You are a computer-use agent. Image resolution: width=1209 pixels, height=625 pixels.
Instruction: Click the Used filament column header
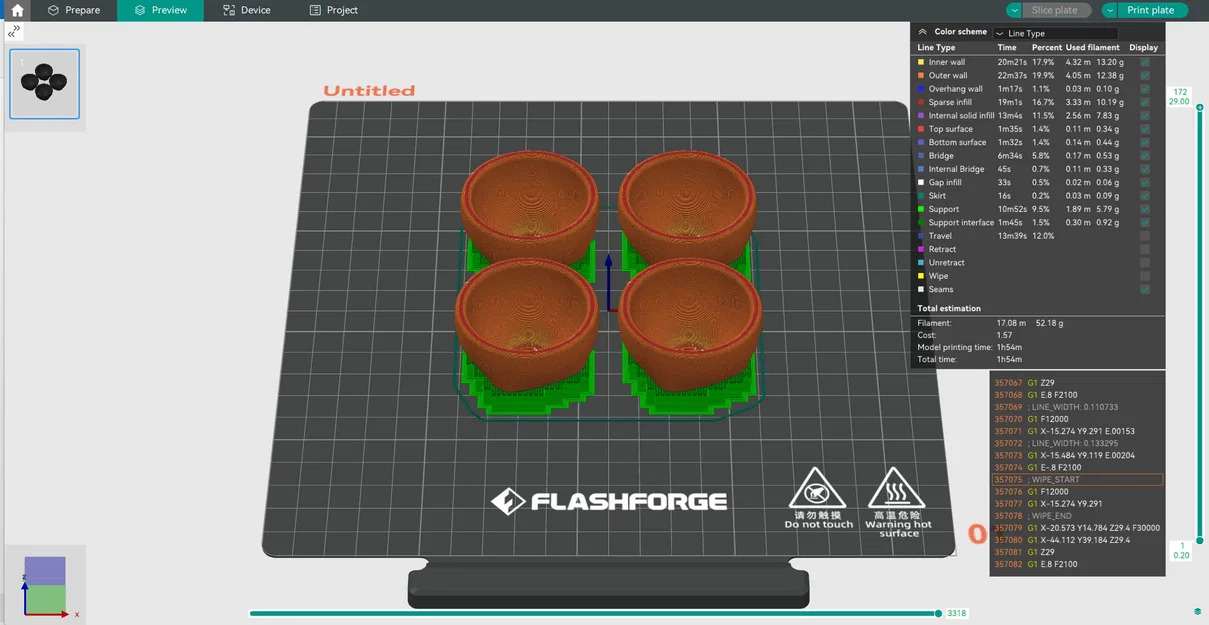1092,47
